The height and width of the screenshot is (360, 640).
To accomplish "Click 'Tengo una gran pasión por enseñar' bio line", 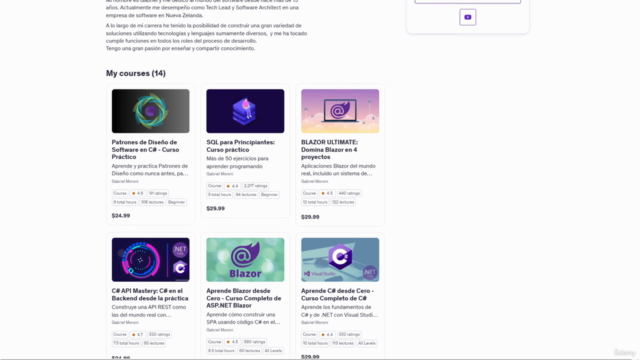I will [x=180, y=48].
